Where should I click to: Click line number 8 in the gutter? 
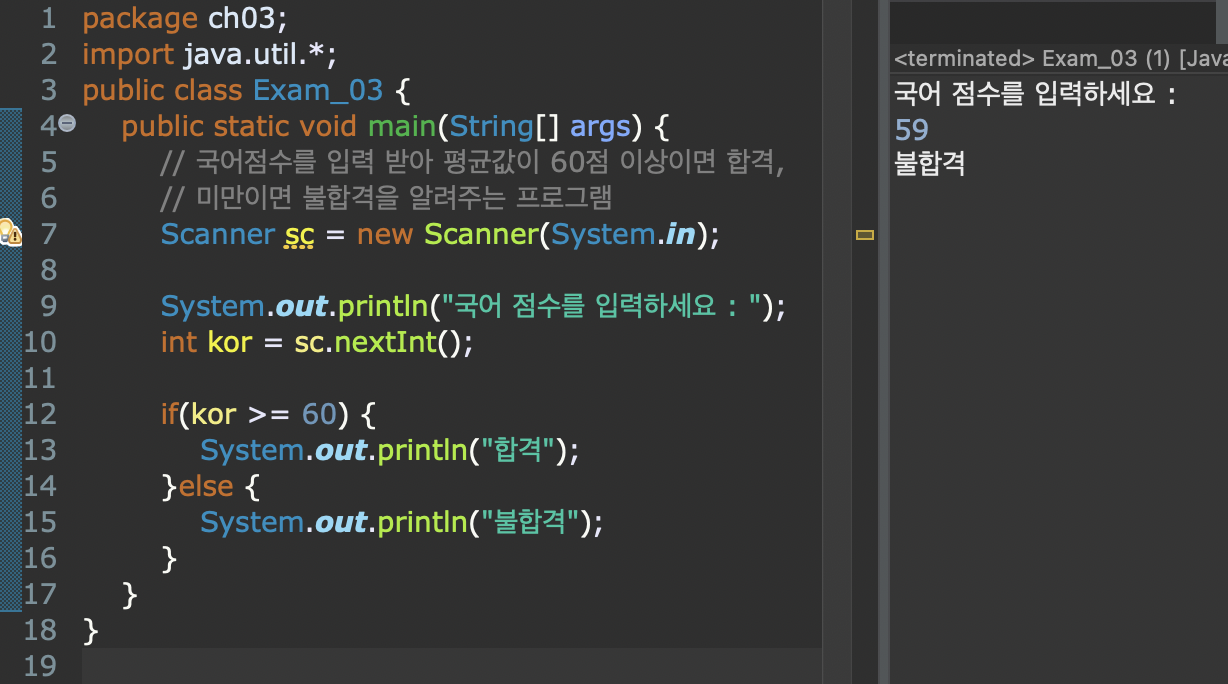tap(48, 270)
